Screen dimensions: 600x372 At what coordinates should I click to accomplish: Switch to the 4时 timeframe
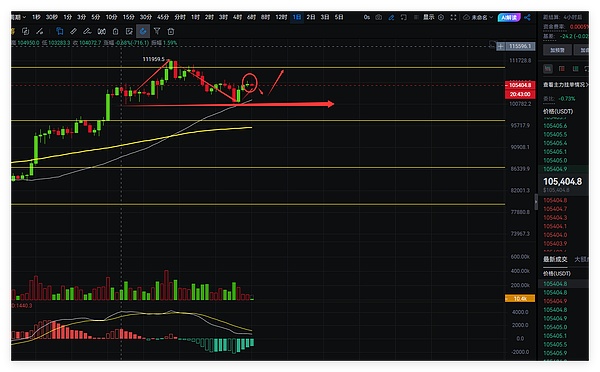(237, 17)
